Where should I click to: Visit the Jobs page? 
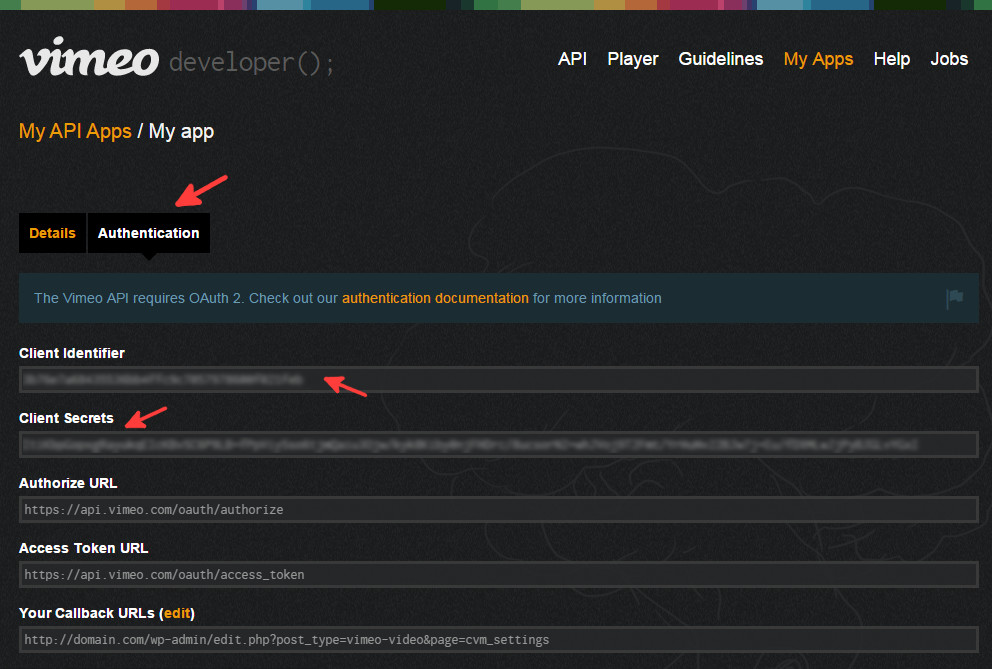[949, 59]
